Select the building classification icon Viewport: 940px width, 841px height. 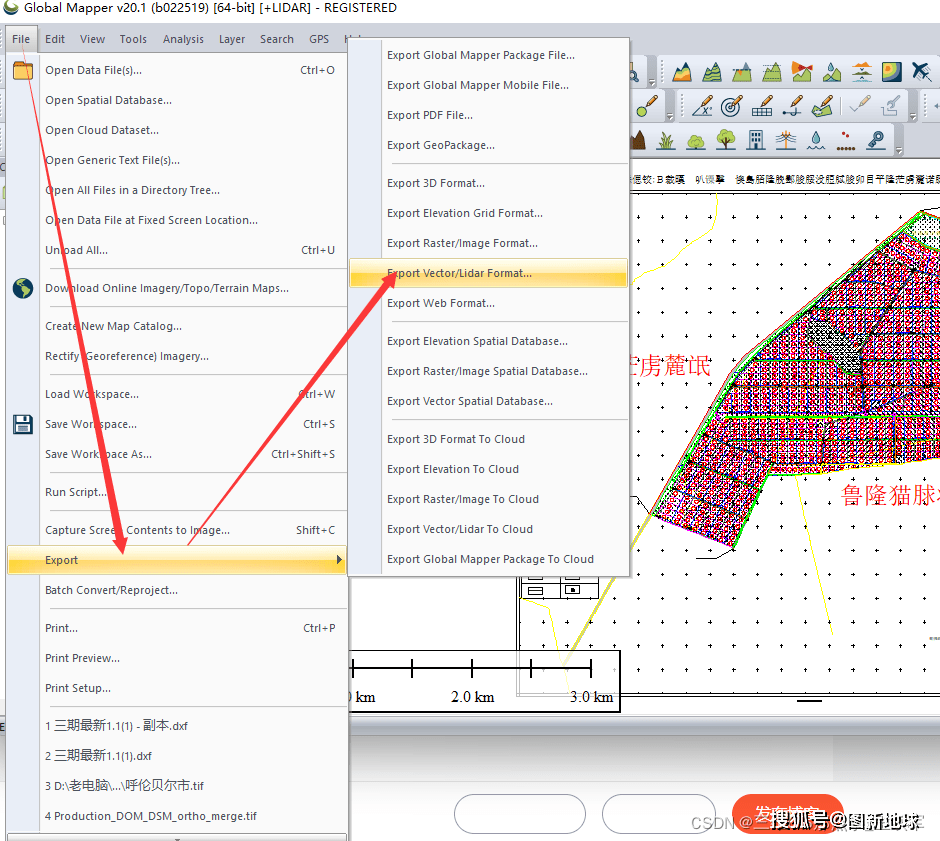pyautogui.click(x=756, y=140)
